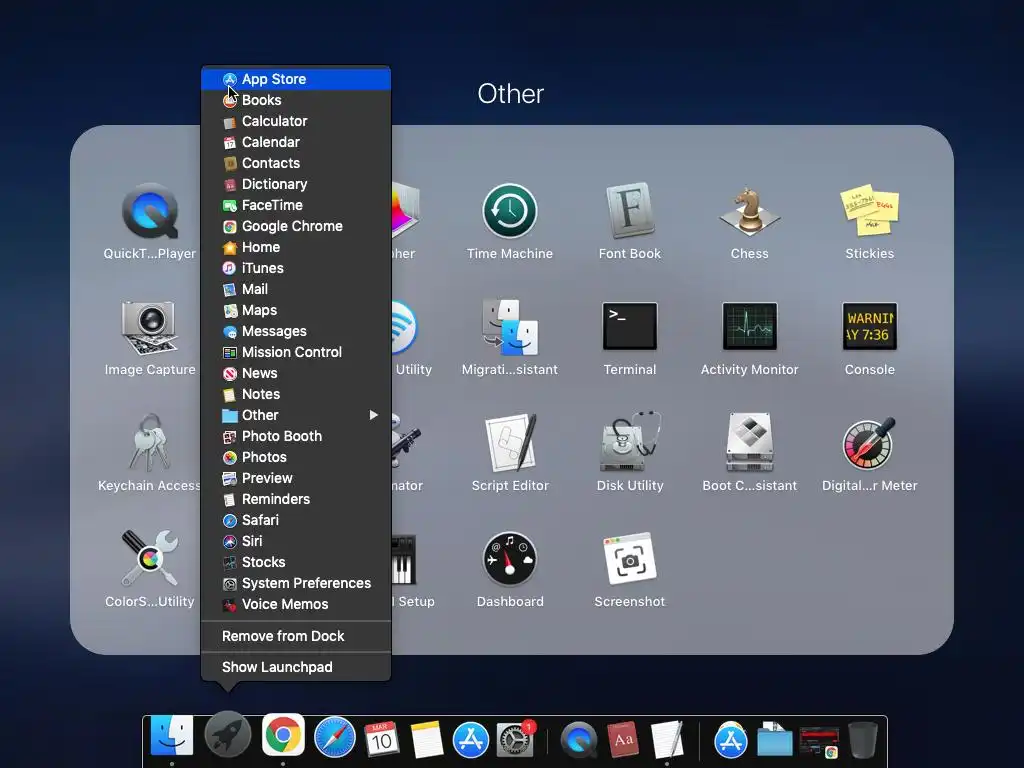Choose iTunes in the context menu

(296, 268)
